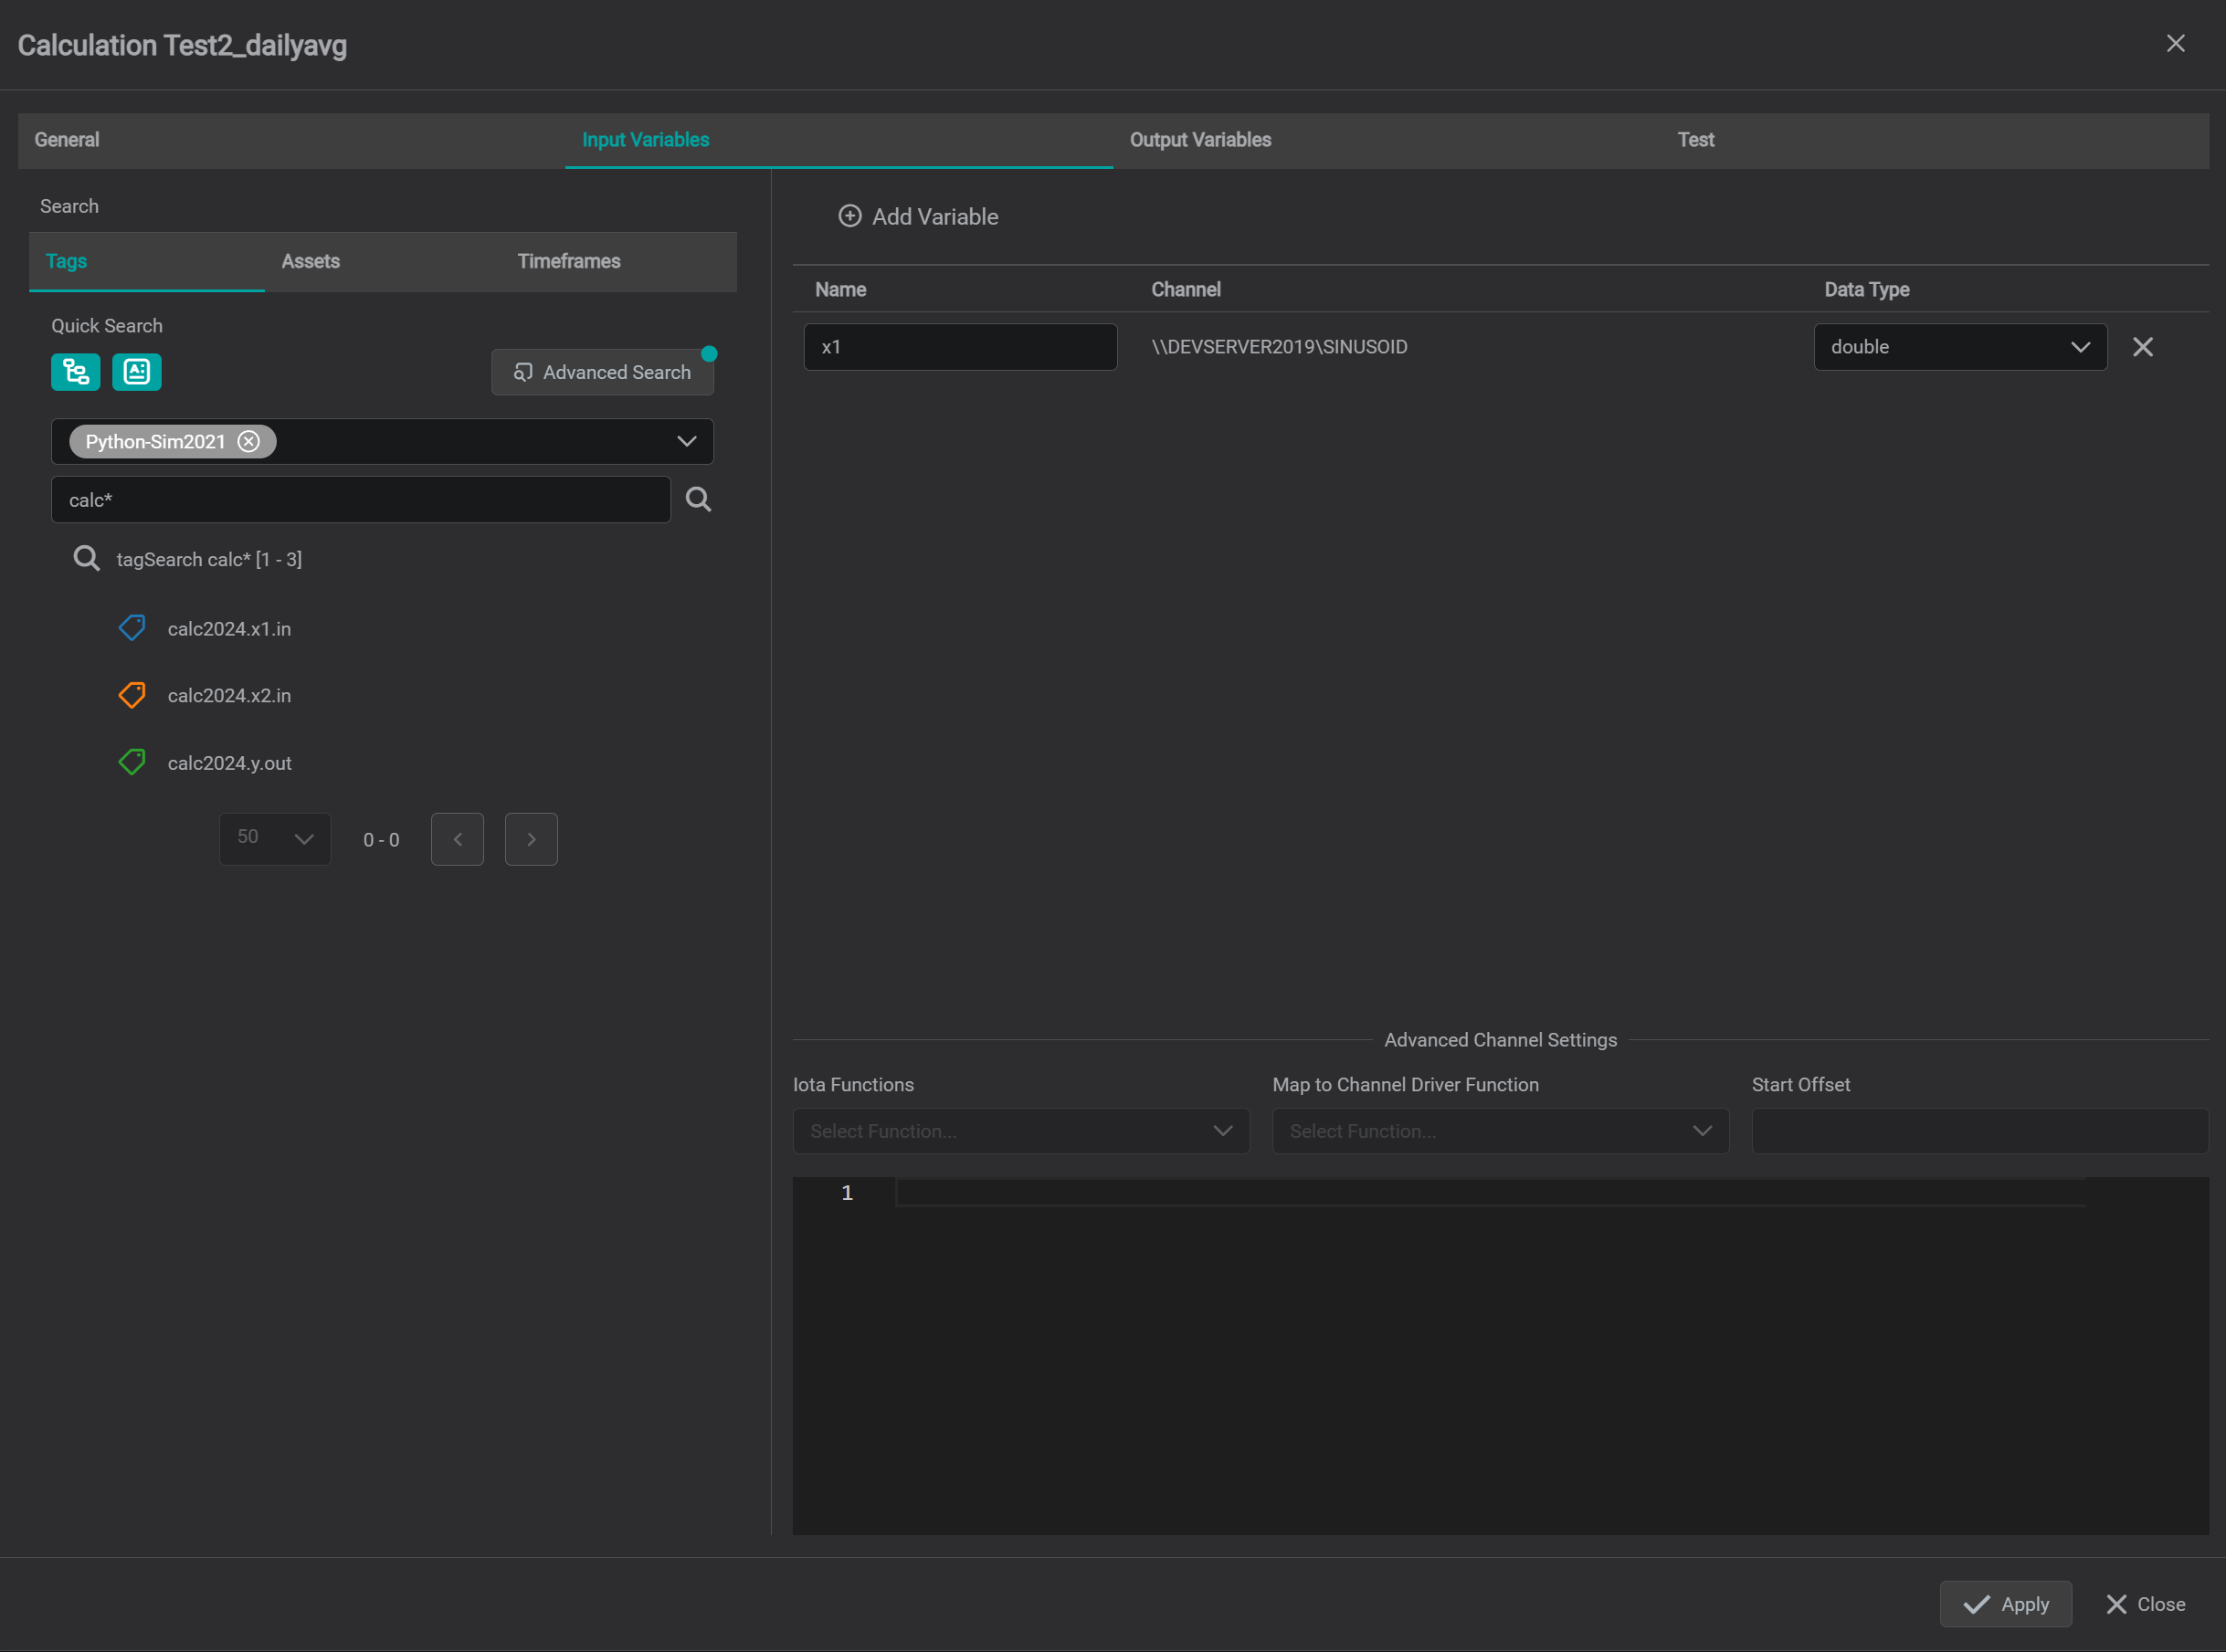This screenshot has height=1652, width=2226.
Task: Click the Start Offset field
Action: (x=1979, y=1131)
